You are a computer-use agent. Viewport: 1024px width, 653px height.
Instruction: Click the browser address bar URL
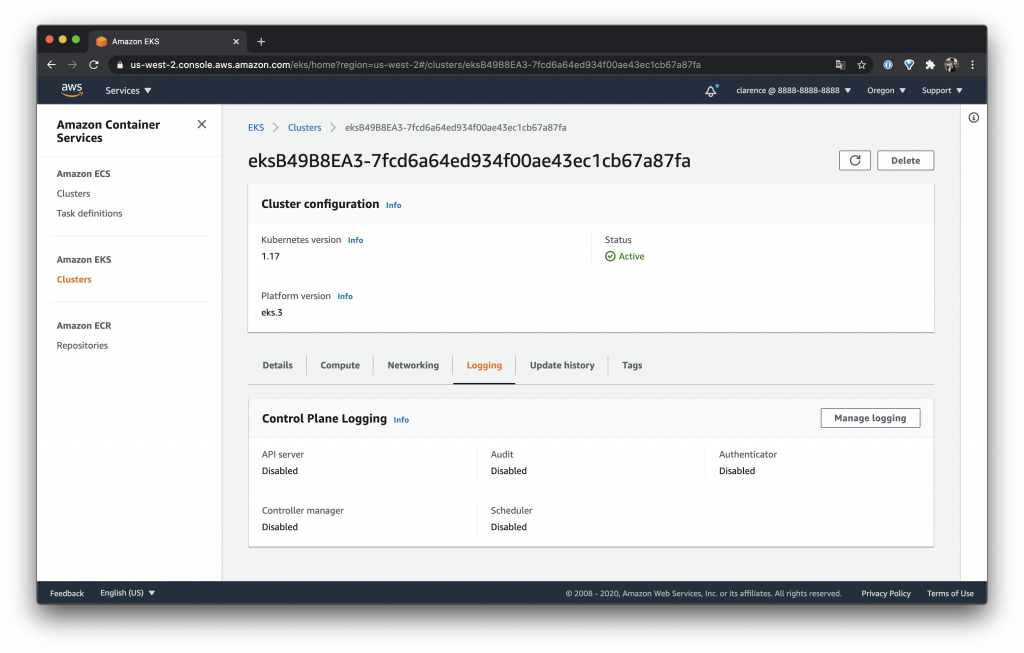tap(415, 65)
